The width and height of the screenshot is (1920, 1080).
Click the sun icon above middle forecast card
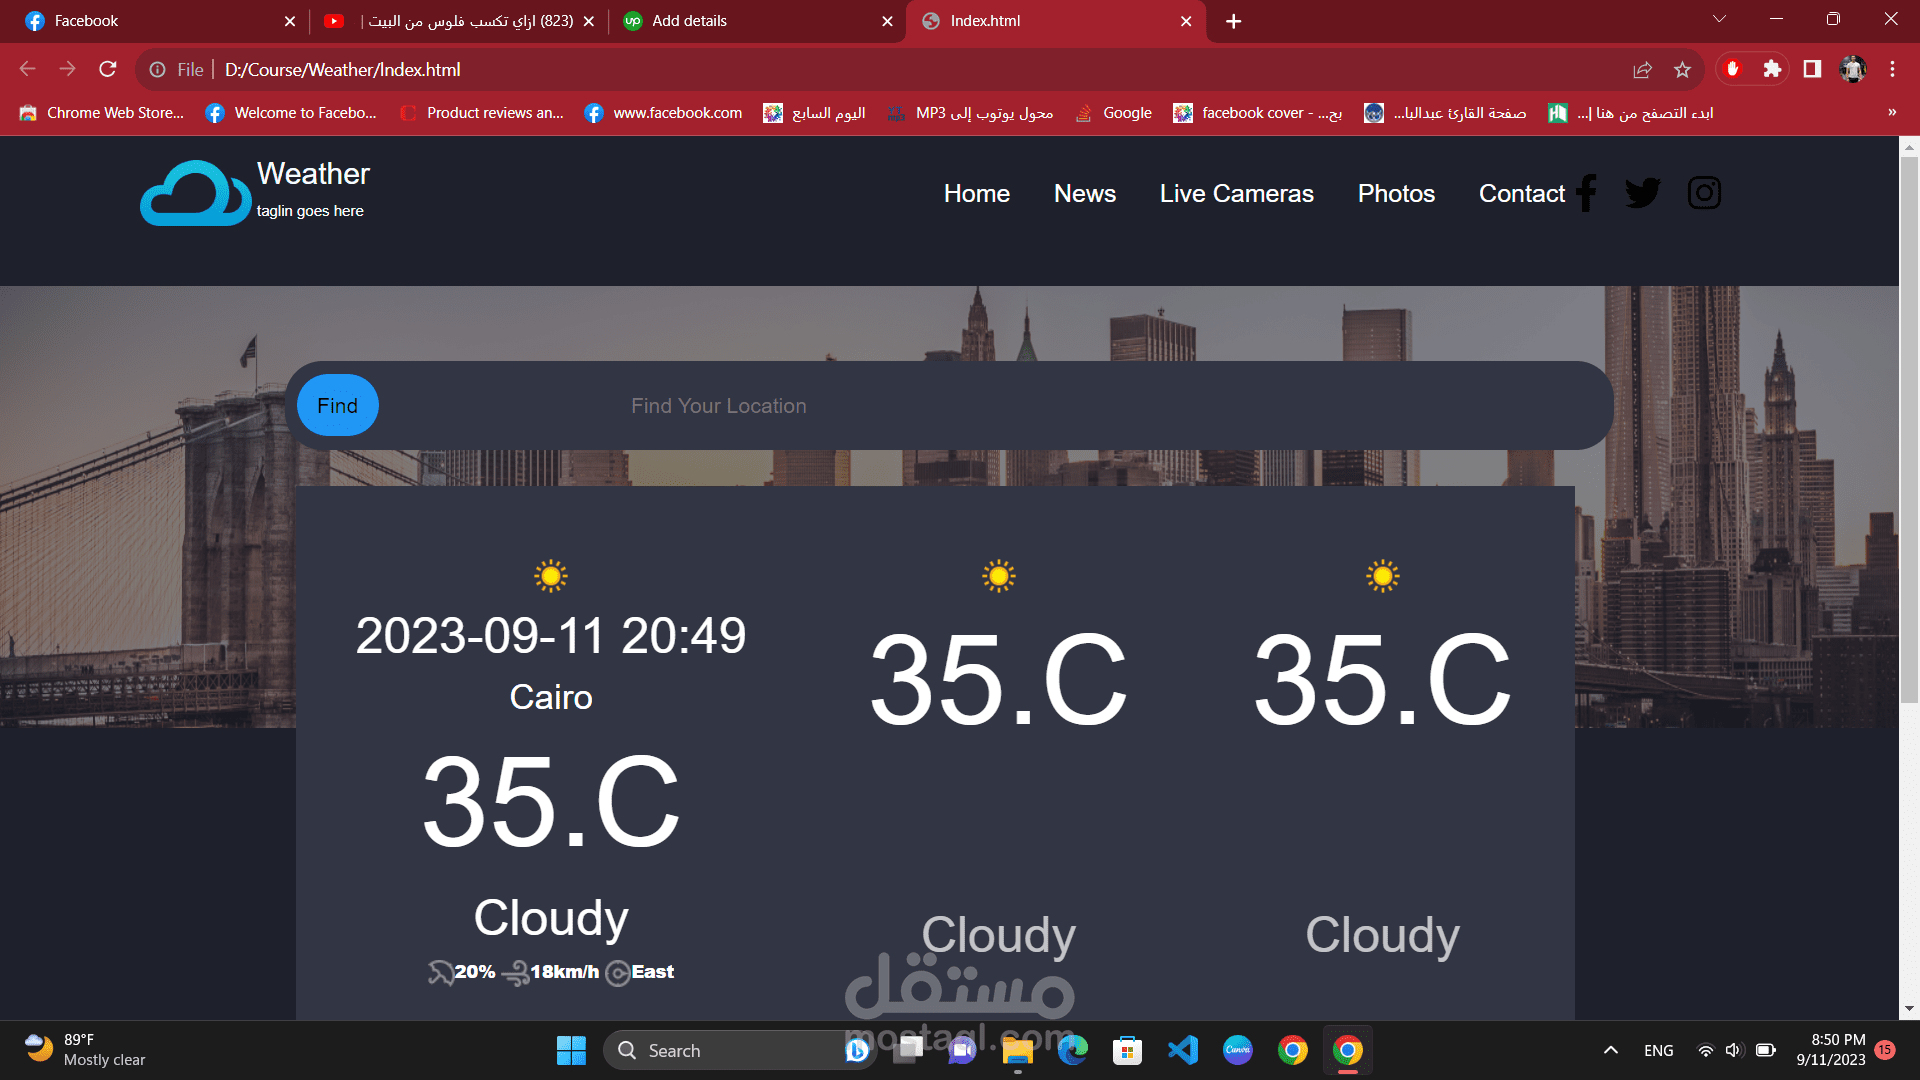coord(999,576)
